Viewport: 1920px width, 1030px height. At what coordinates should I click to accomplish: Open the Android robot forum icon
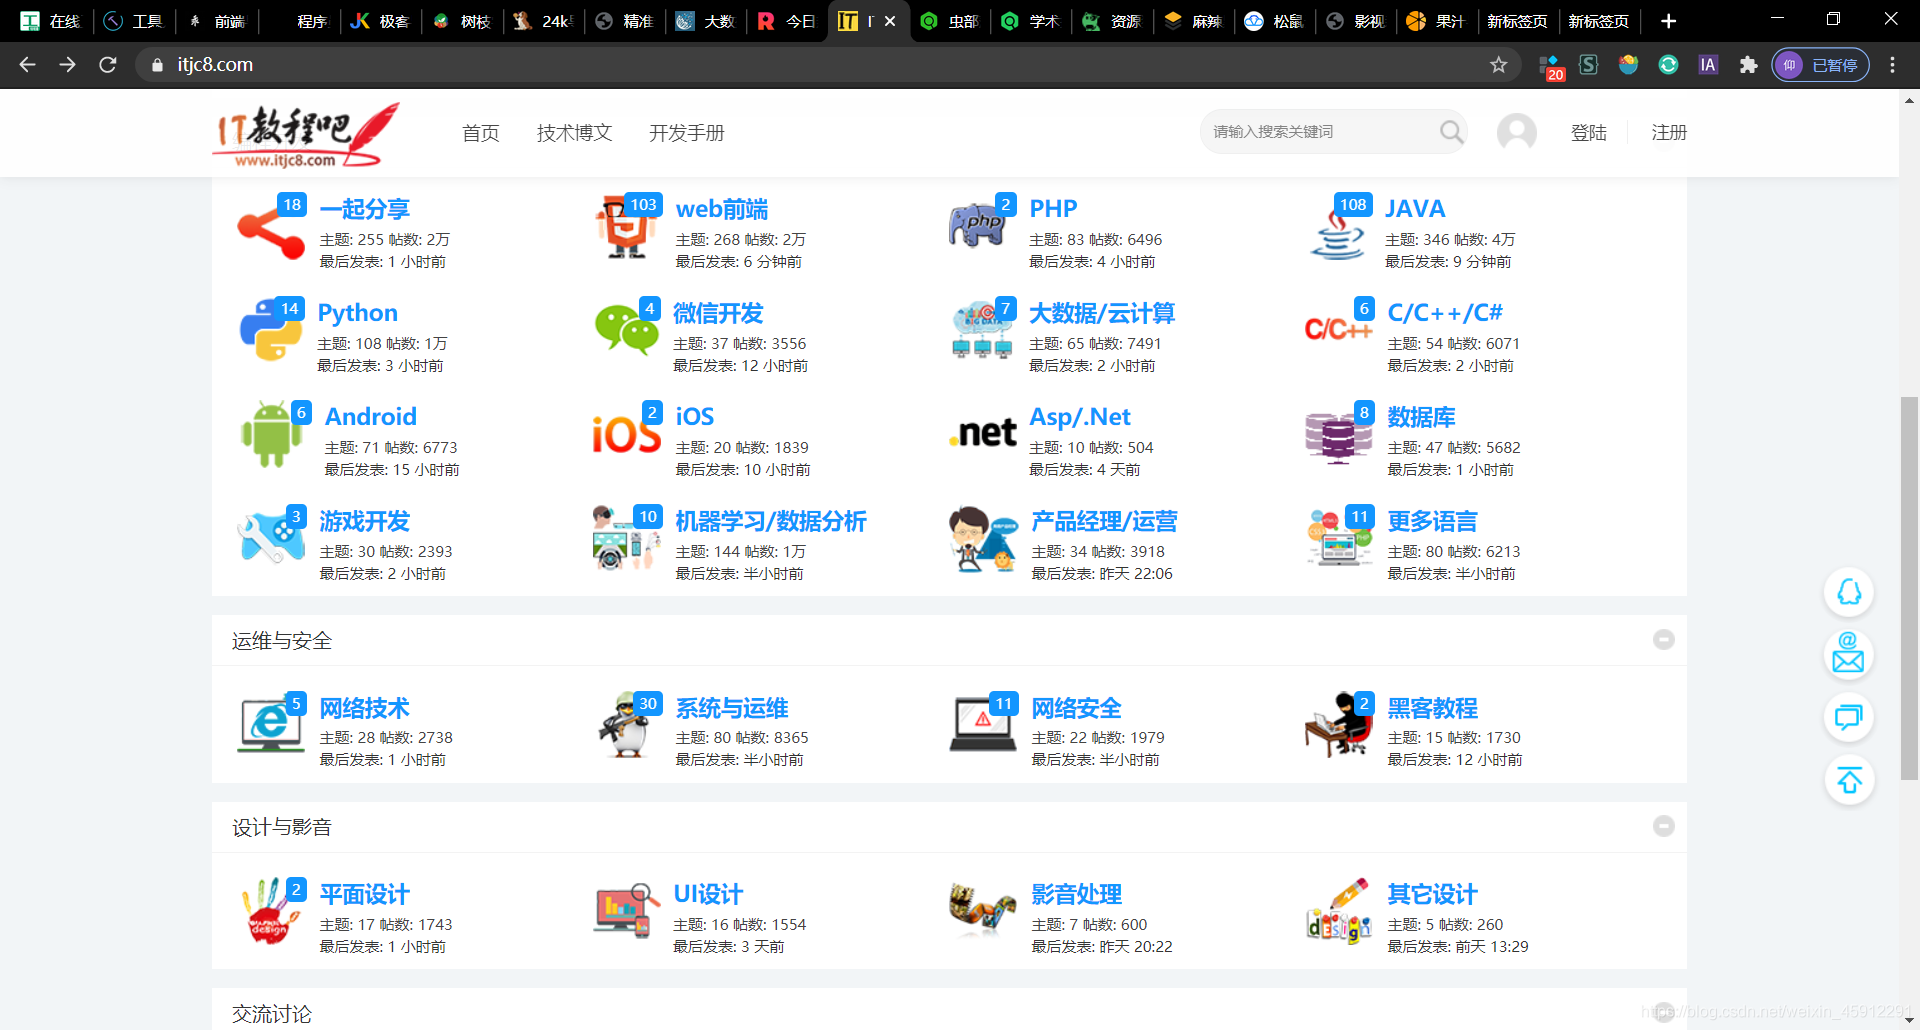(x=272, y=434)
